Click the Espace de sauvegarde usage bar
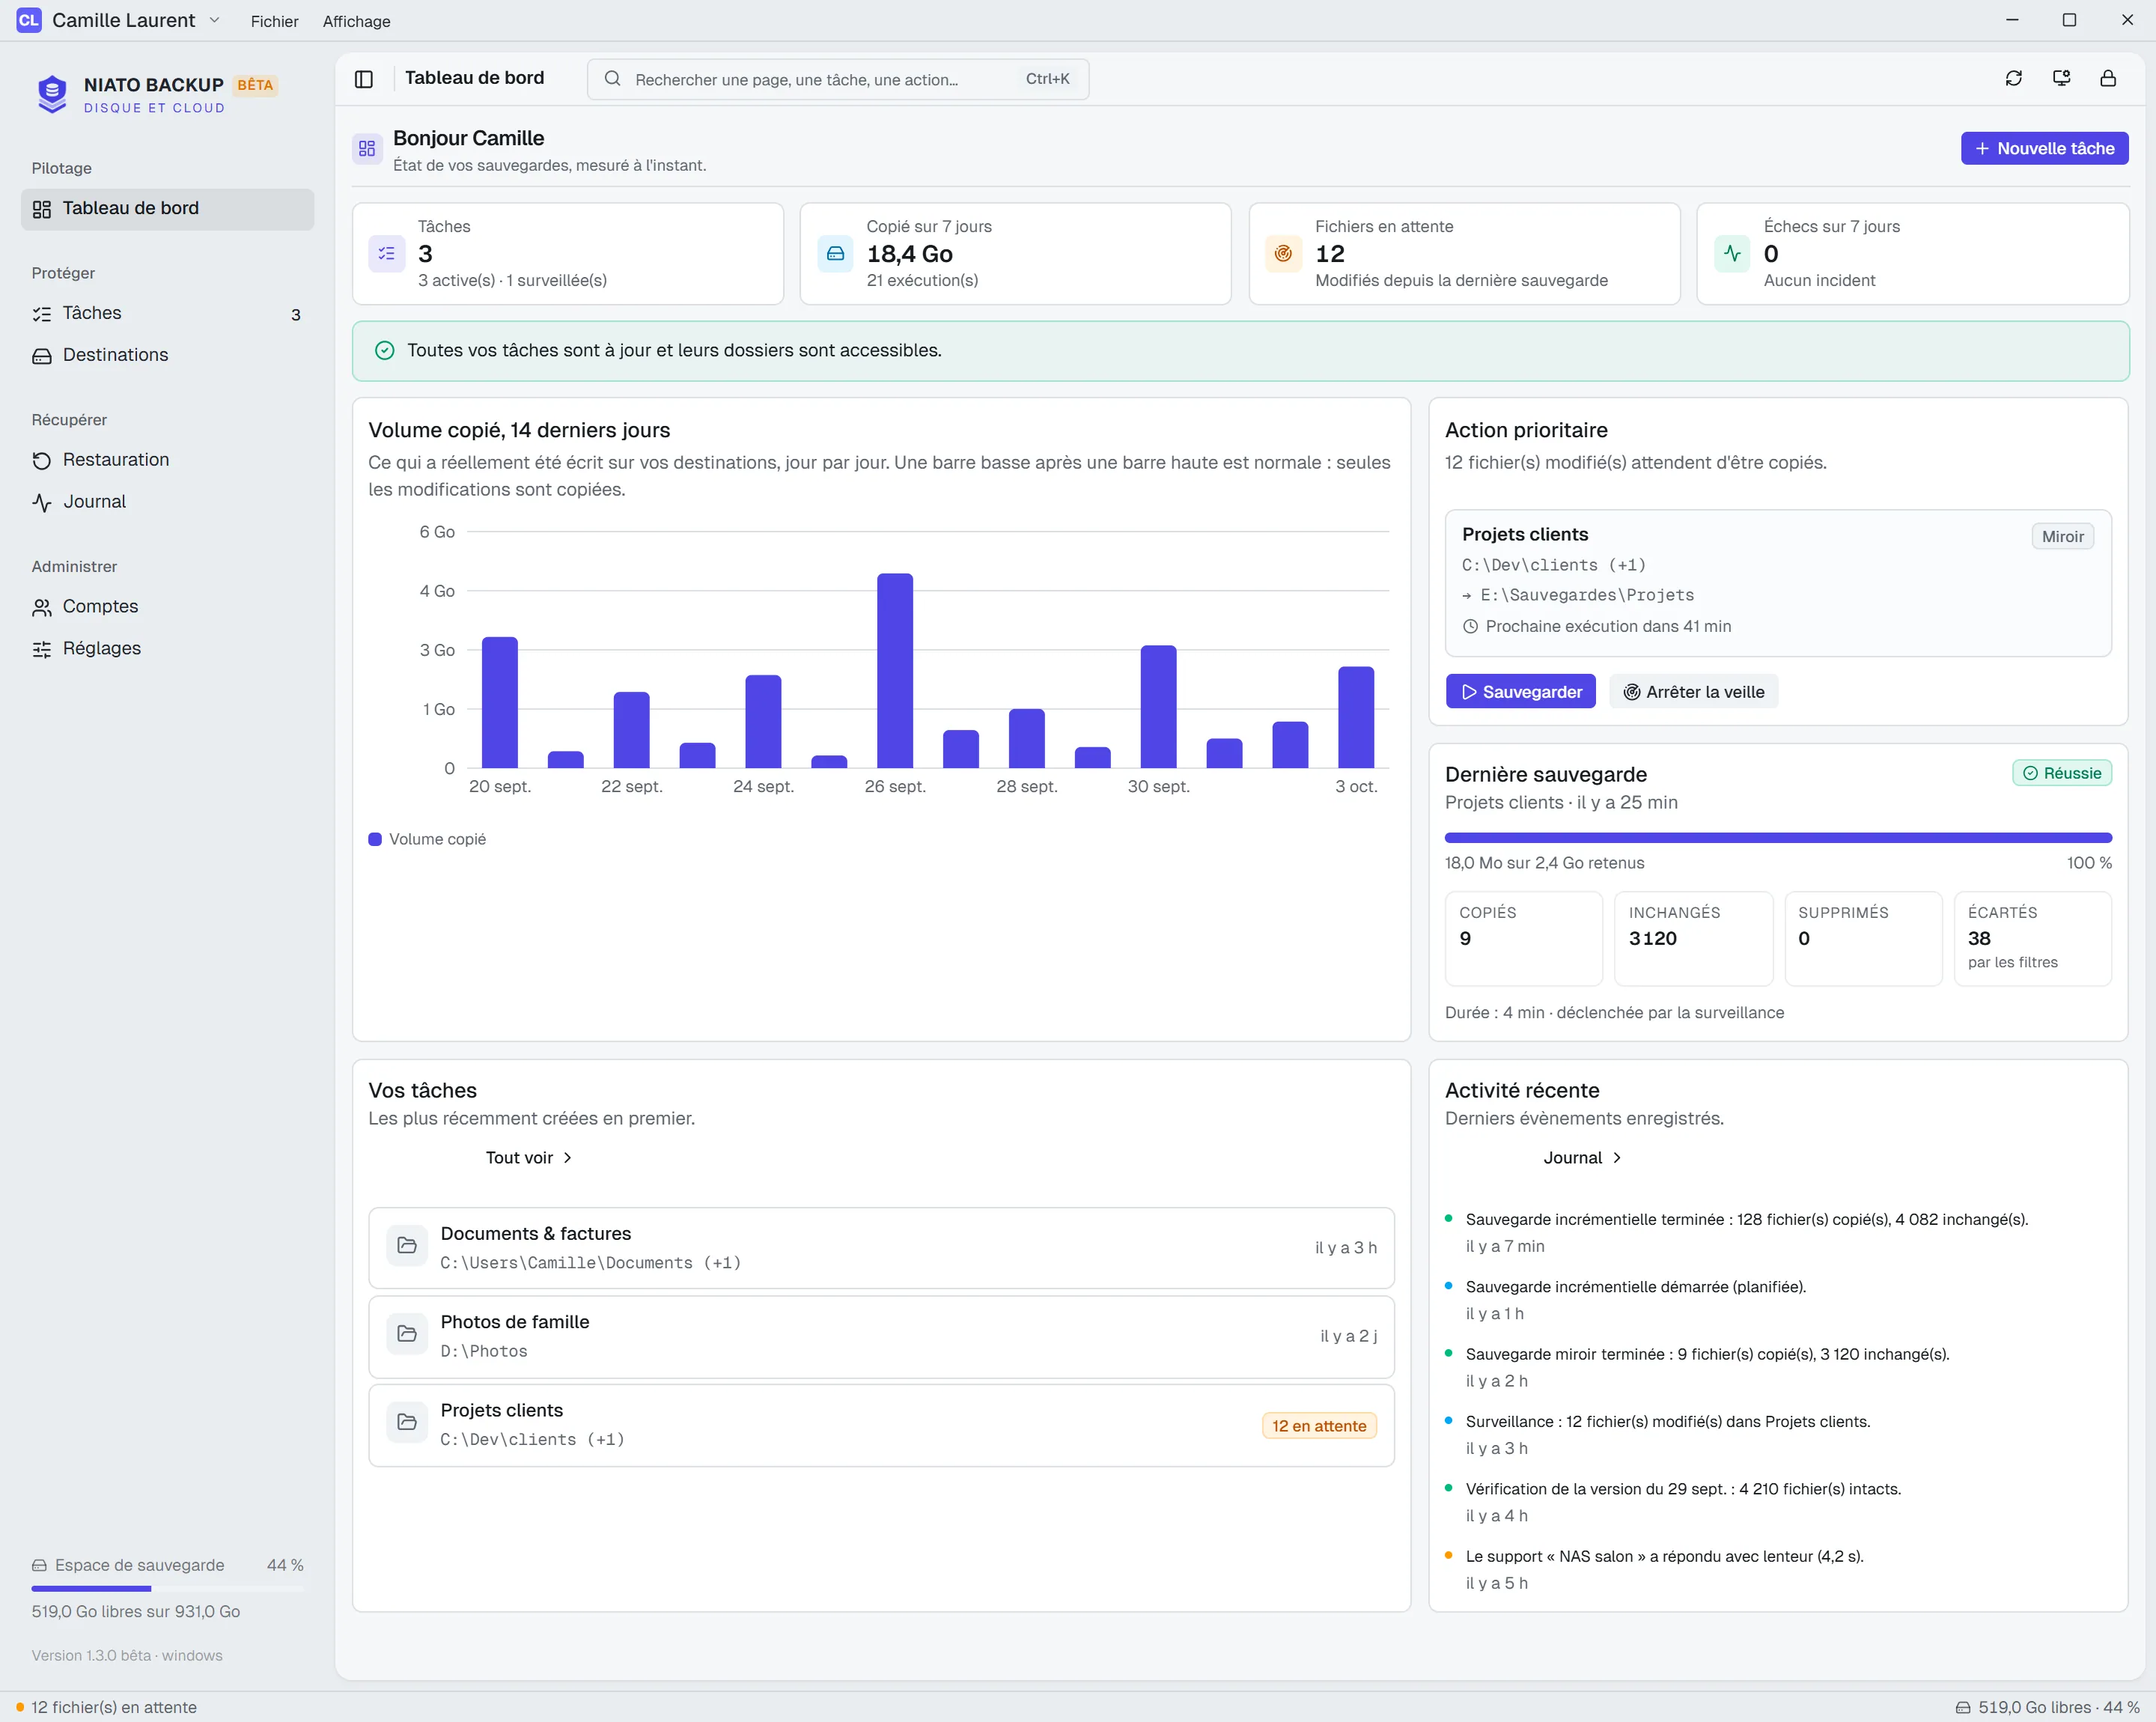This screenshot has width=2156, height=1722. pos(167,1589)
